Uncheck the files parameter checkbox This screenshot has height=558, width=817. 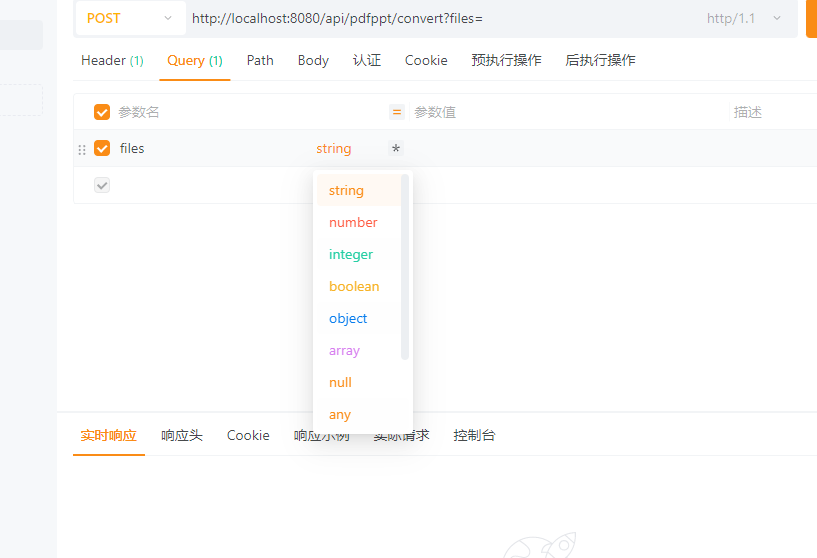tap(102, 148)
